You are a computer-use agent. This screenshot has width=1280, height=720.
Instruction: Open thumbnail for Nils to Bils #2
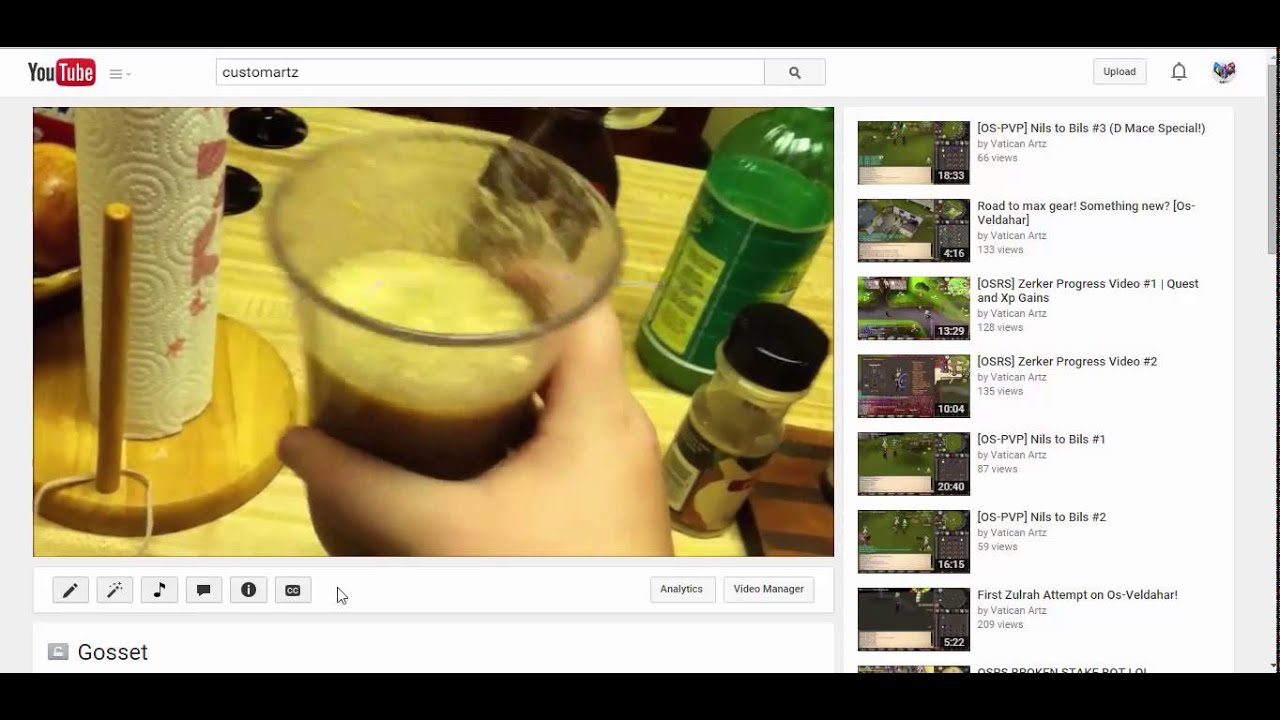(914, 542)
